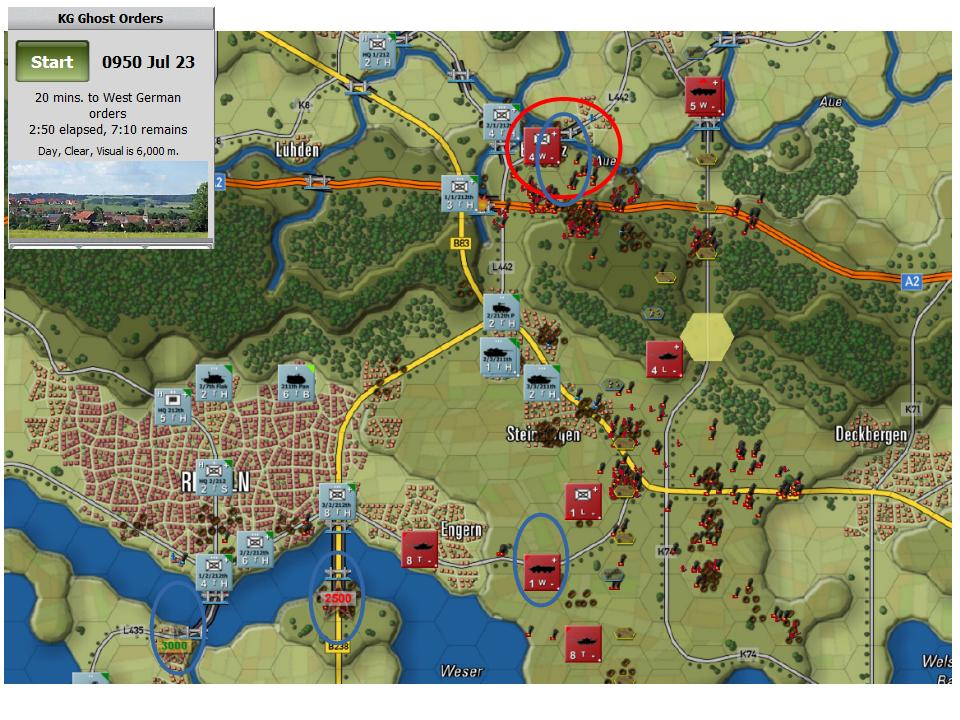Select the 3/3/211th tank counter marked 2 H
This screenshot has width=960, height=720.
(x=542, y=383)
